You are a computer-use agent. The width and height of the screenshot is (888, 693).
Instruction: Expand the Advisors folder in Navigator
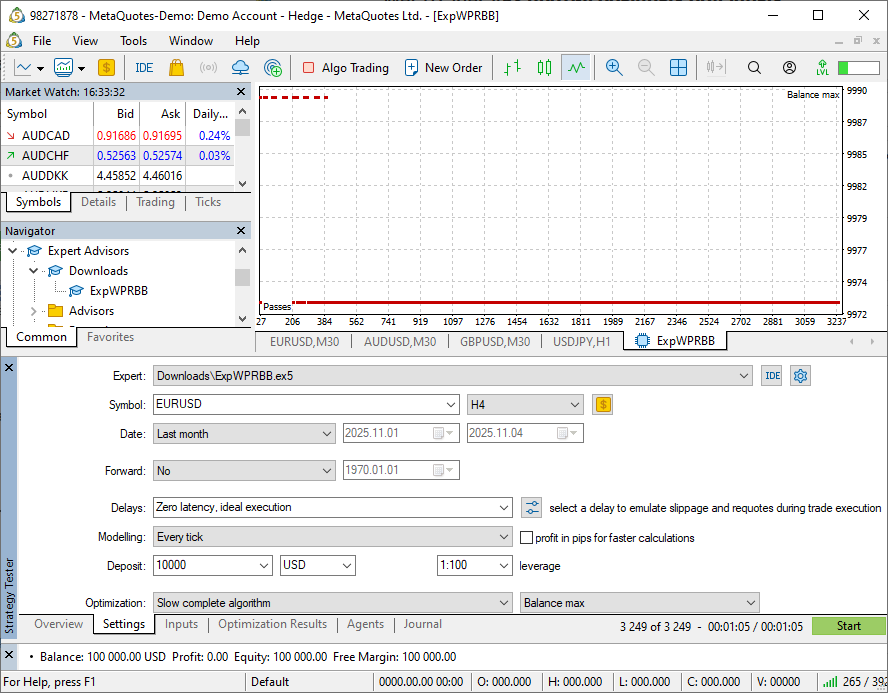click(33, 311)
